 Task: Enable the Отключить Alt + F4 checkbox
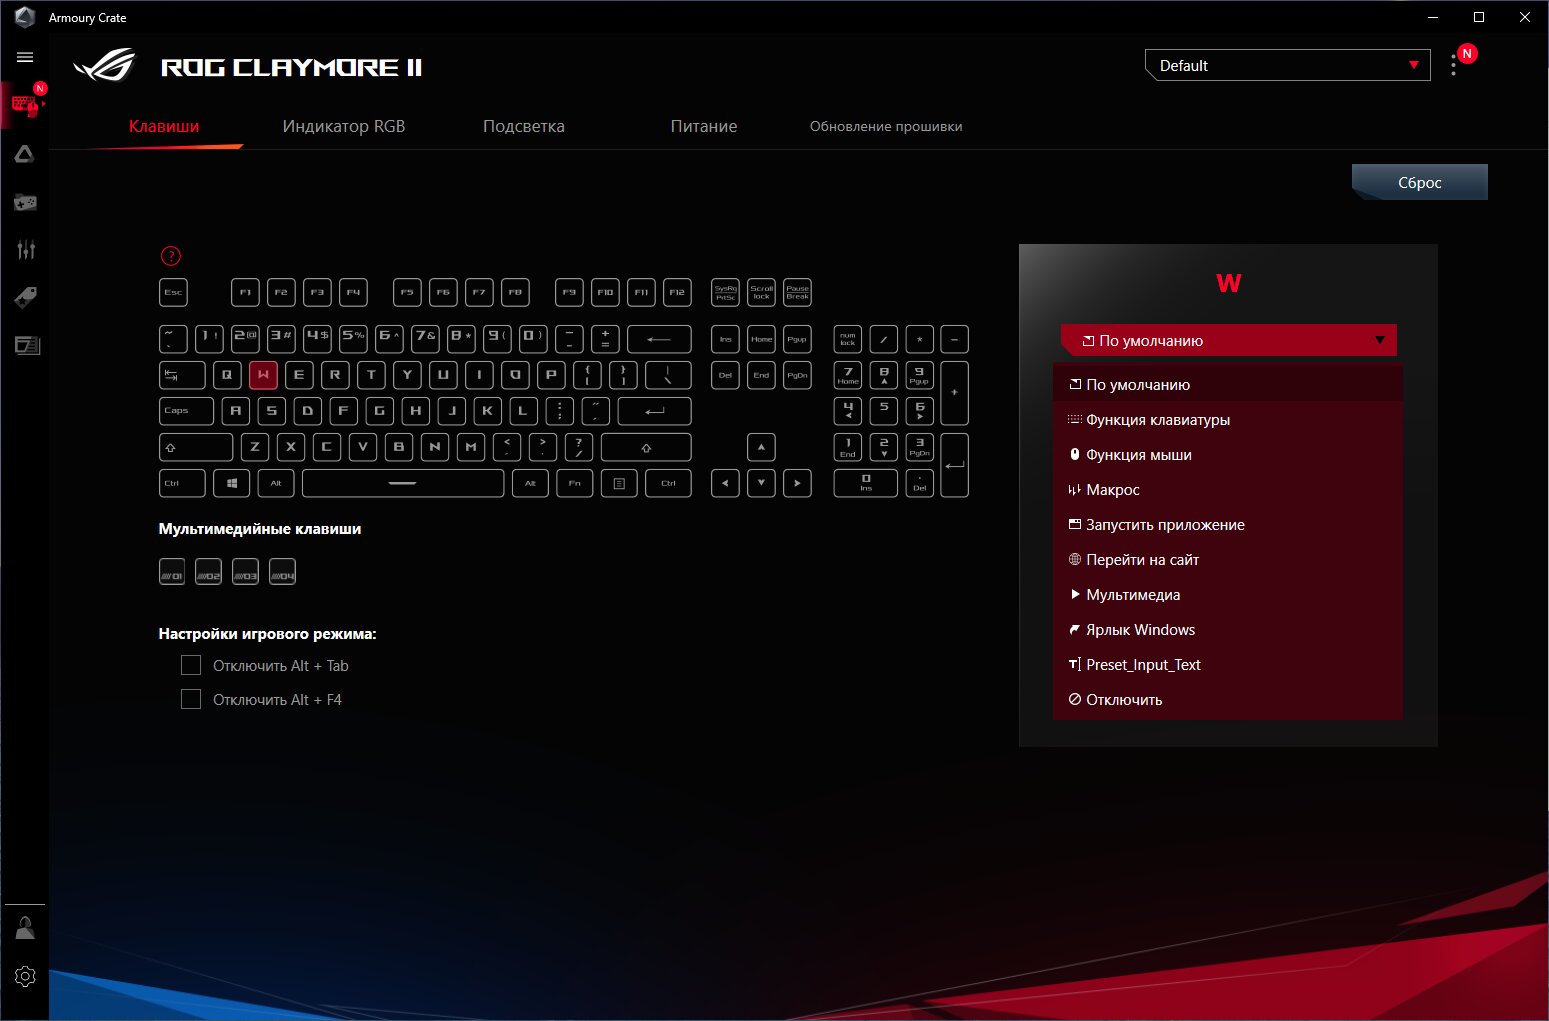[x=191, y=699]
